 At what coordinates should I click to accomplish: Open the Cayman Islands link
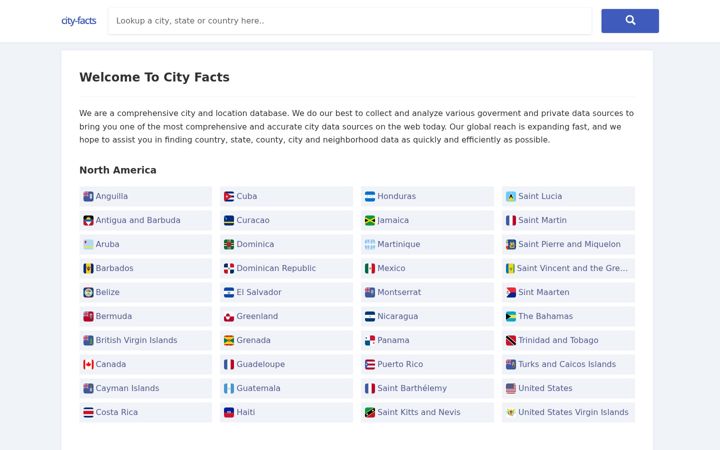(x=146, y=388)
